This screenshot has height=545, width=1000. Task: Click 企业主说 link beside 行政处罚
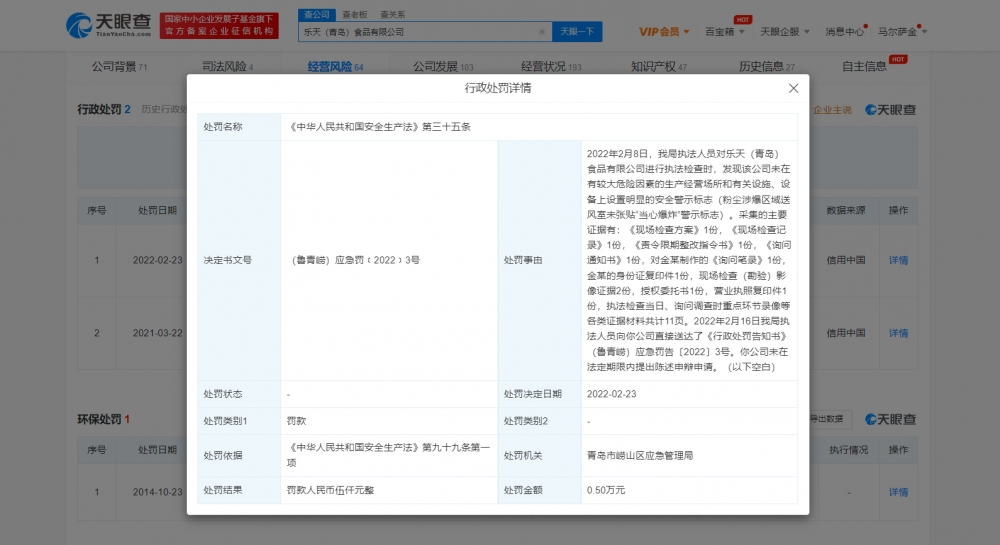pos(832,110)
